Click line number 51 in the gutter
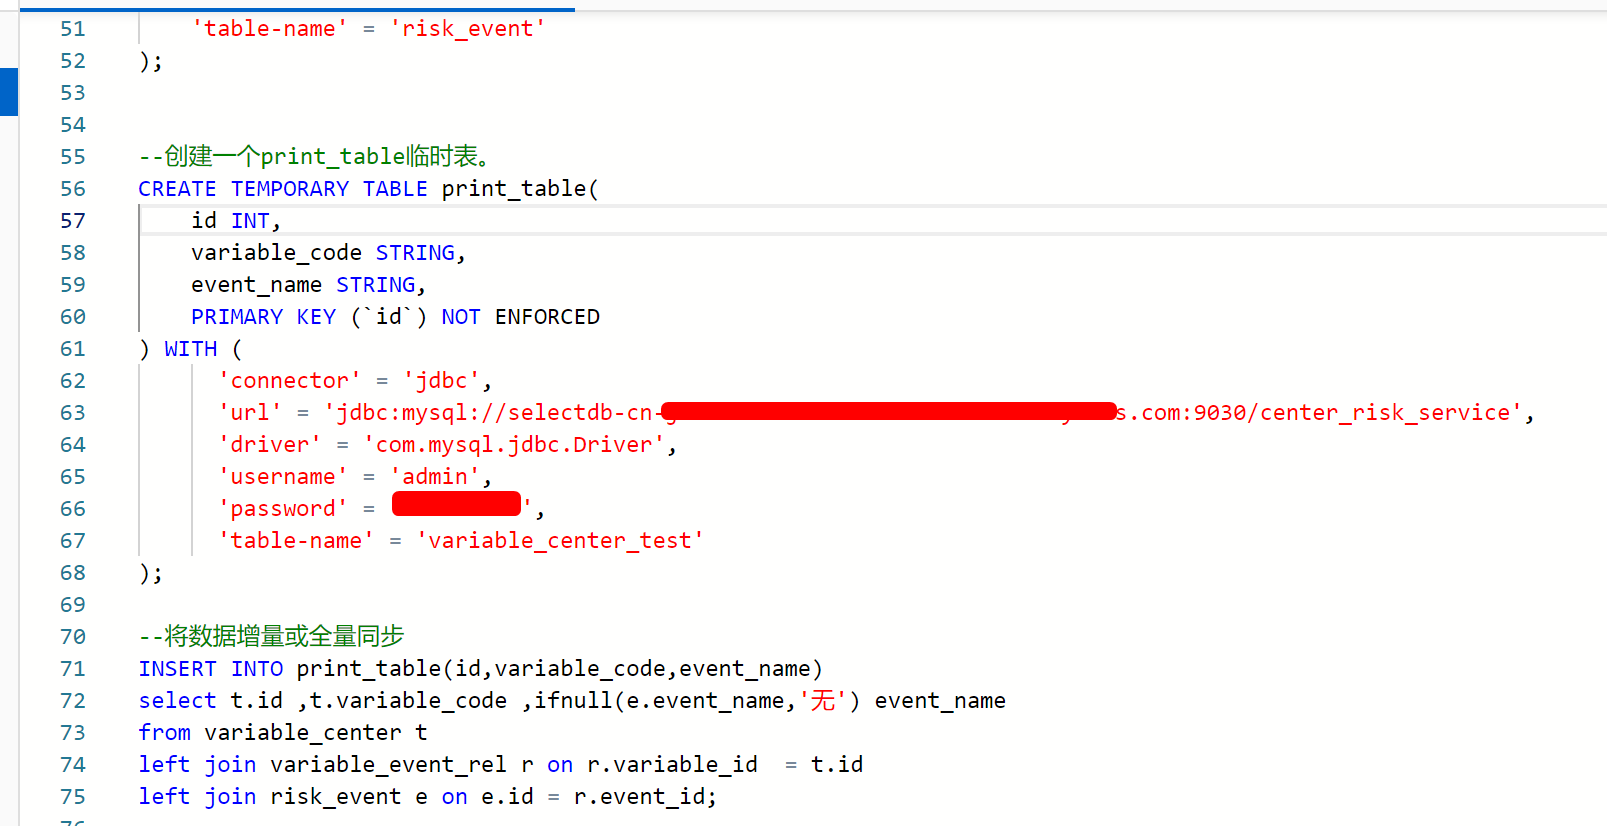The width and height of the screenshot is (1607, 826). (x=73, y=29)
